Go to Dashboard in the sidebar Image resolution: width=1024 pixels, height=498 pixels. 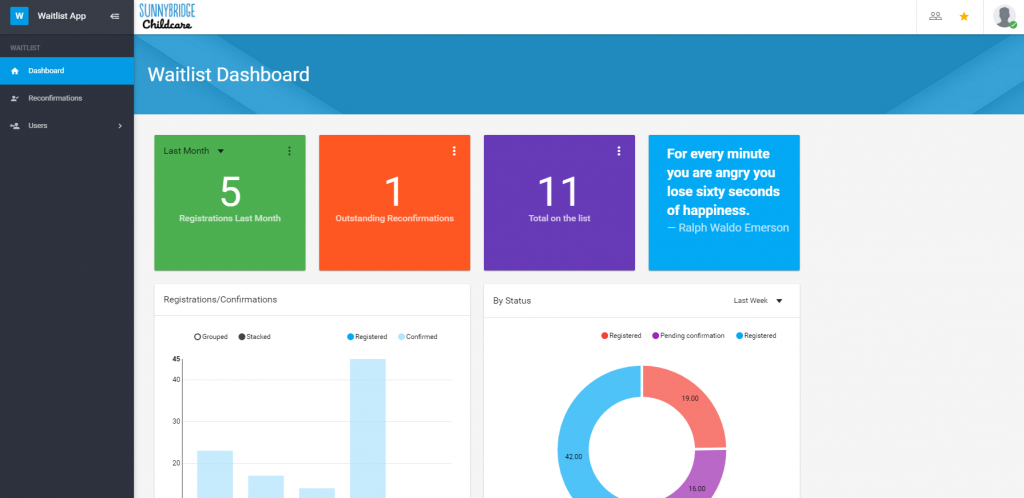[x=46, y=71]
